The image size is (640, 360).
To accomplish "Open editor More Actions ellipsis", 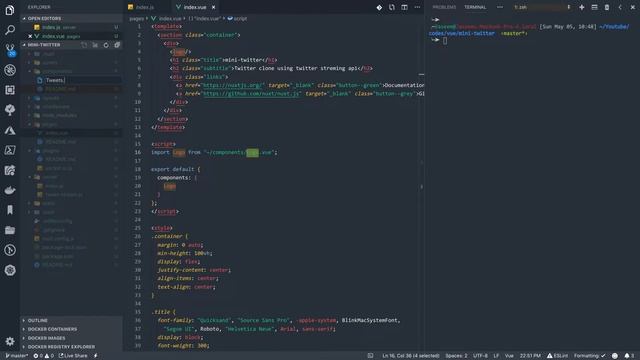I will (417, 7).
